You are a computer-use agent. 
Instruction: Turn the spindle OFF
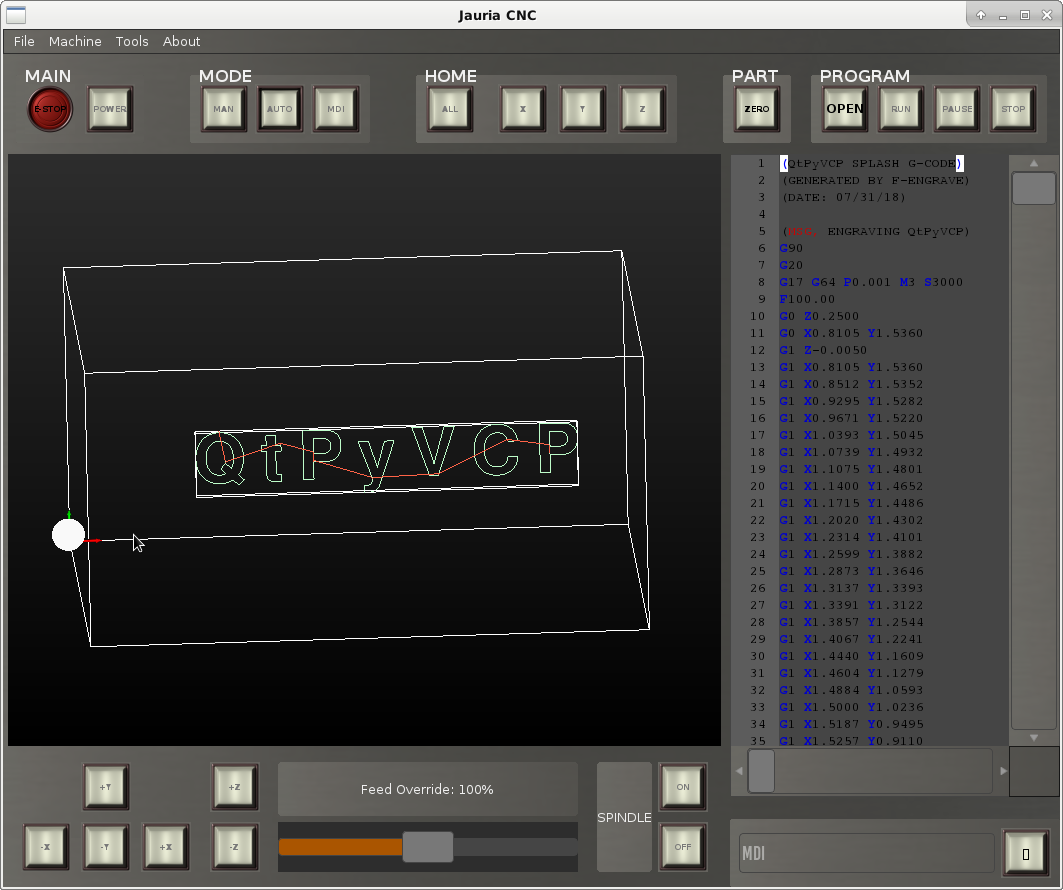coord(683,847)
